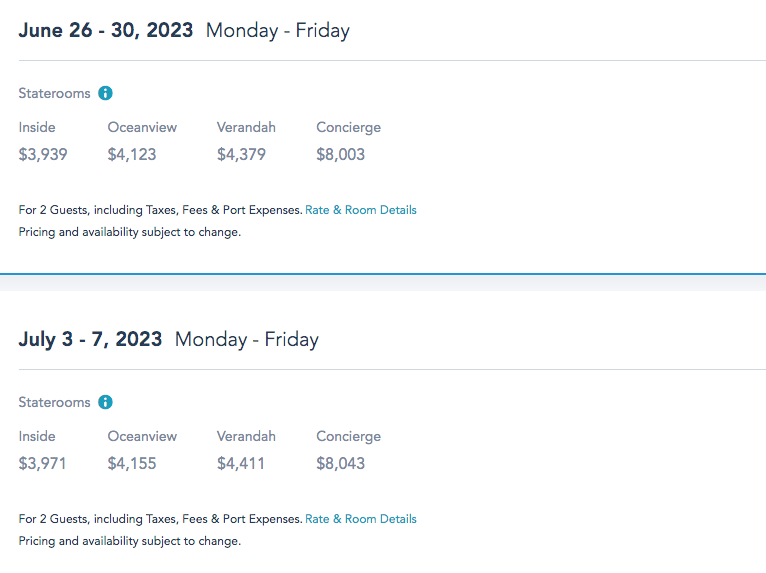This screenshot has width=766, height=573.
Task: Click the Inside label in July sailing
Action: point(37,436)
